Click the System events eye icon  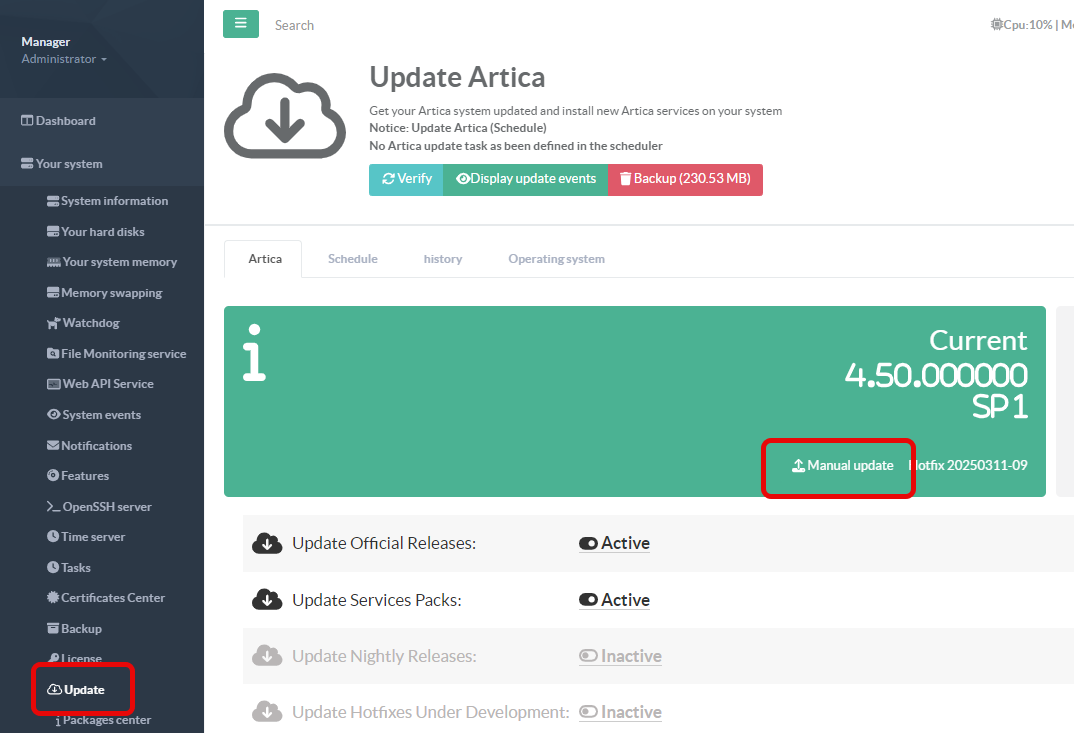(54, 415)
